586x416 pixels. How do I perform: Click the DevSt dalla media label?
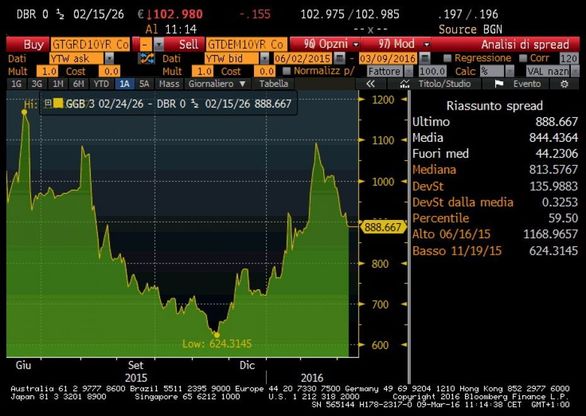click(463, 202)
